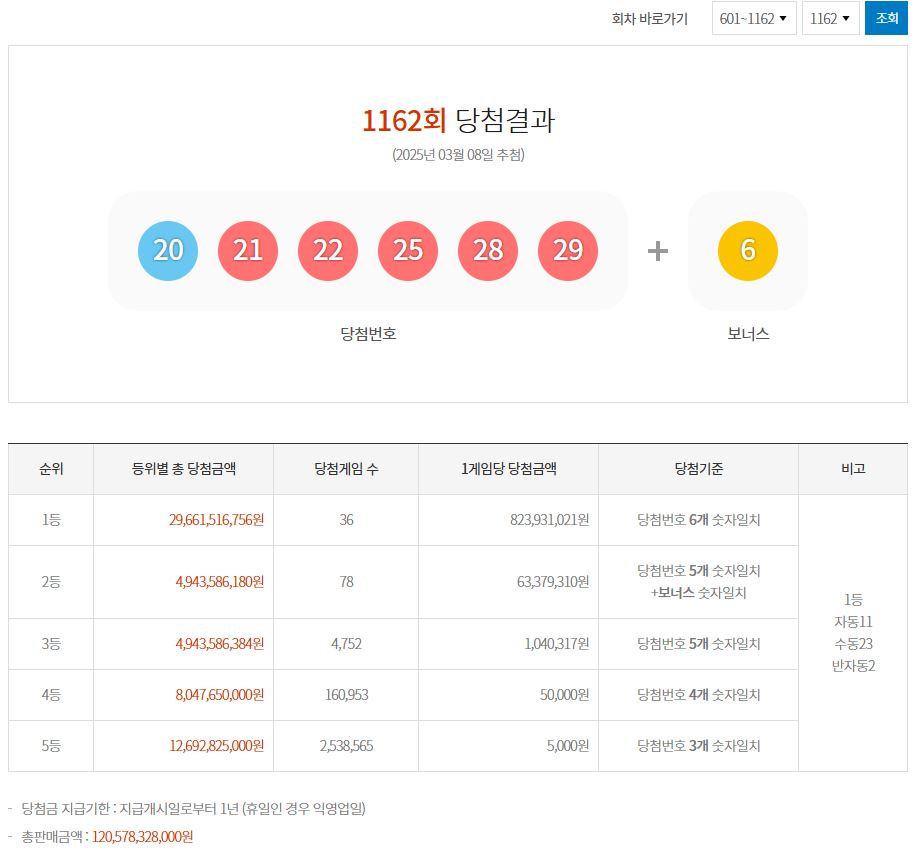
Task: Click the yellow bonus ball 6
Action: 747,251
